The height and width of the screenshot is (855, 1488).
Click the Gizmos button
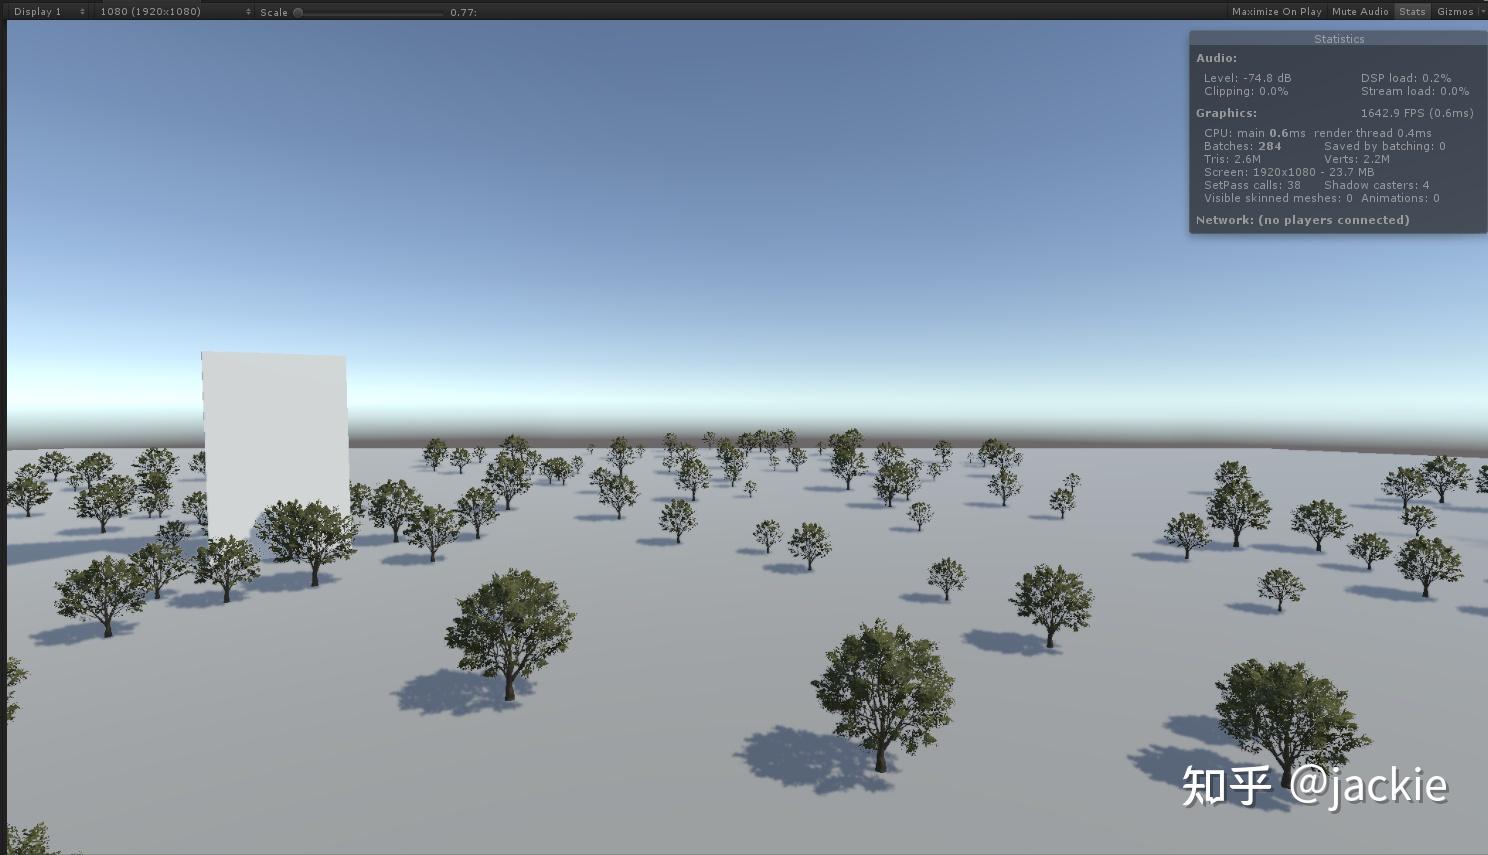point(1455,11)
